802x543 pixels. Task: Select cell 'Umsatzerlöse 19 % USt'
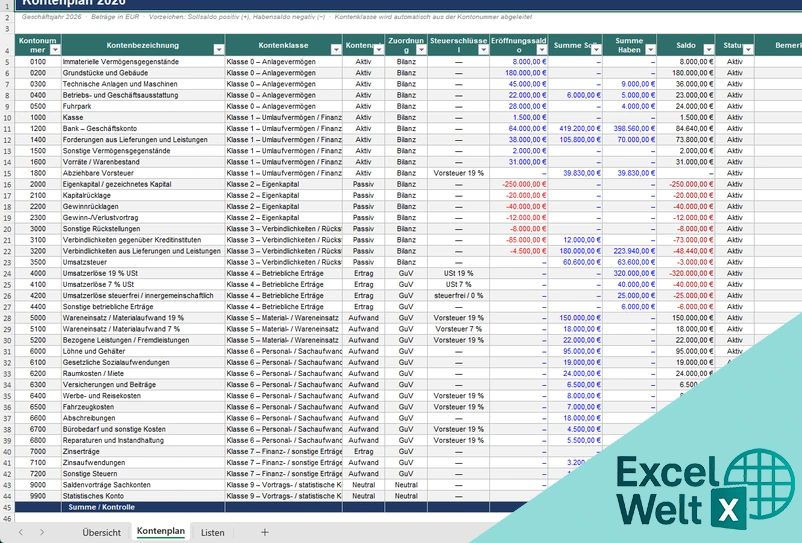point(143,274)
